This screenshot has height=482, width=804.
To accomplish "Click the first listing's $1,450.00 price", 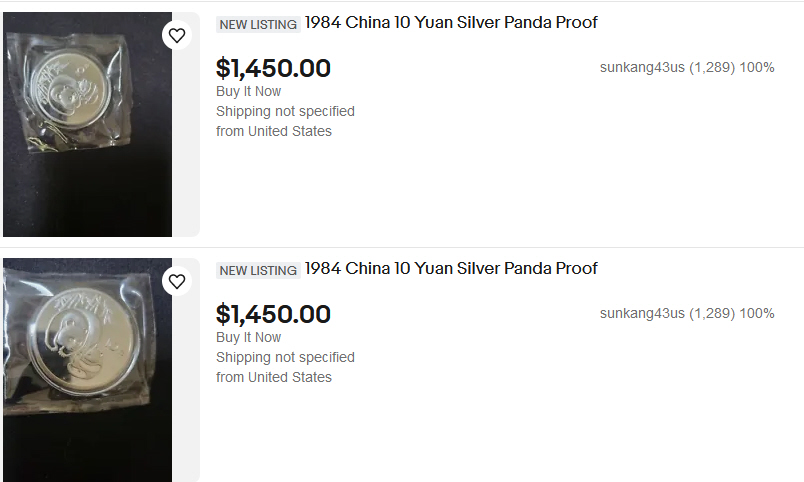I will [273, 69].
